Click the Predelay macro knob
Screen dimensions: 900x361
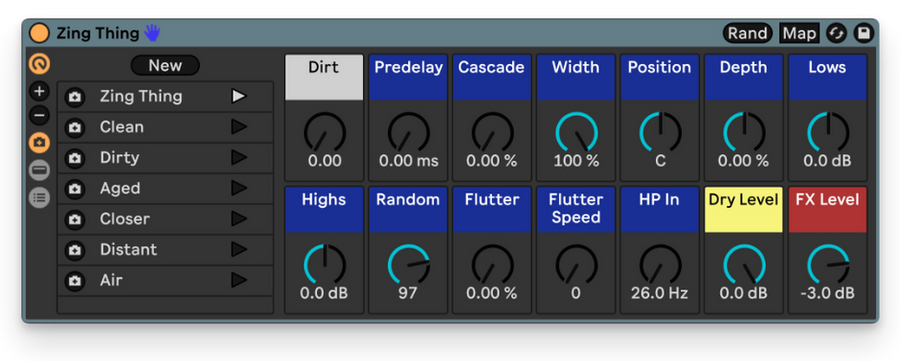coord(408,133)
